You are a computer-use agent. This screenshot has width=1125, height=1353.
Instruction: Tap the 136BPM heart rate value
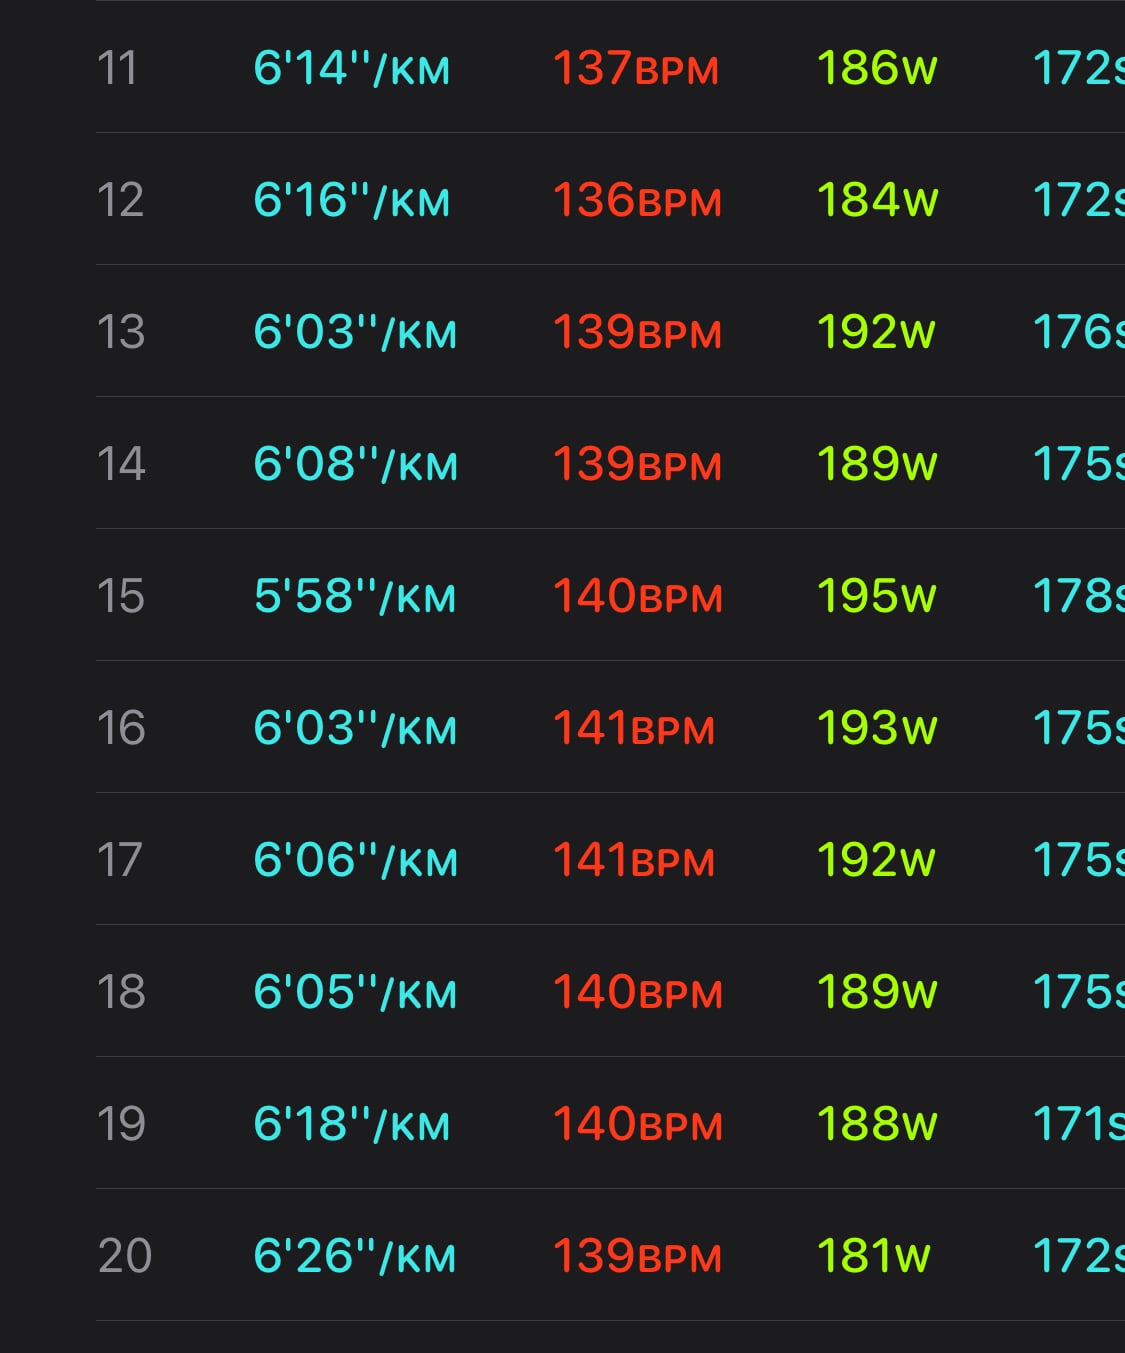point(637,200)
